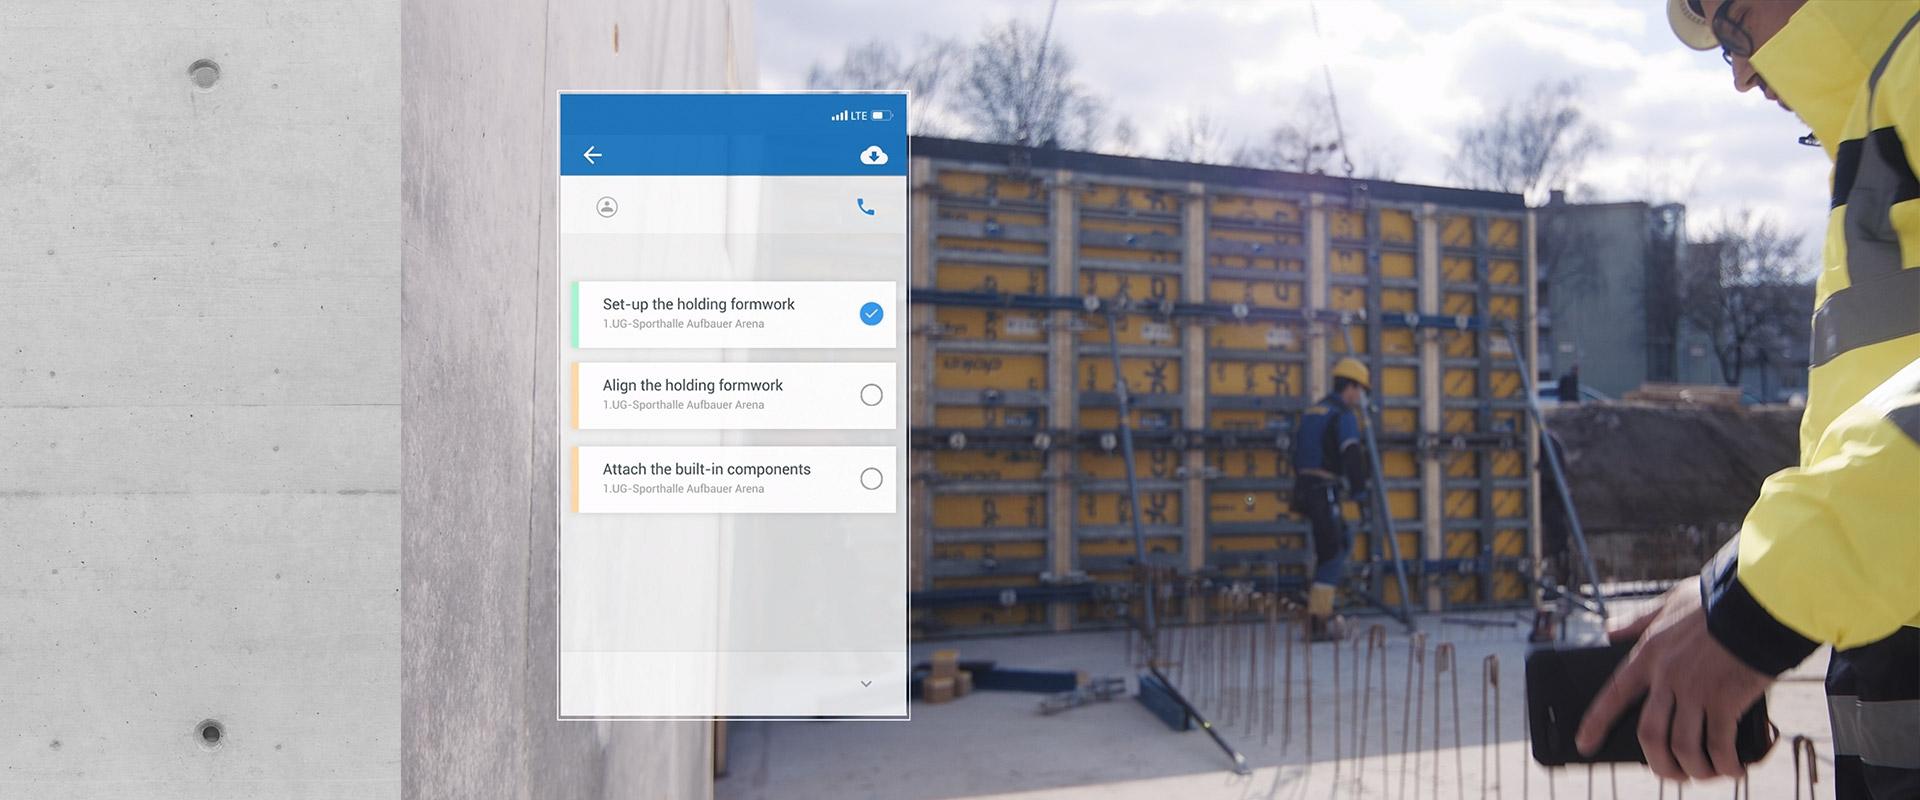Viewport: 1920px width, 800px height.
Task: Click green status stripe on first task
Action: tap(575, 314)
